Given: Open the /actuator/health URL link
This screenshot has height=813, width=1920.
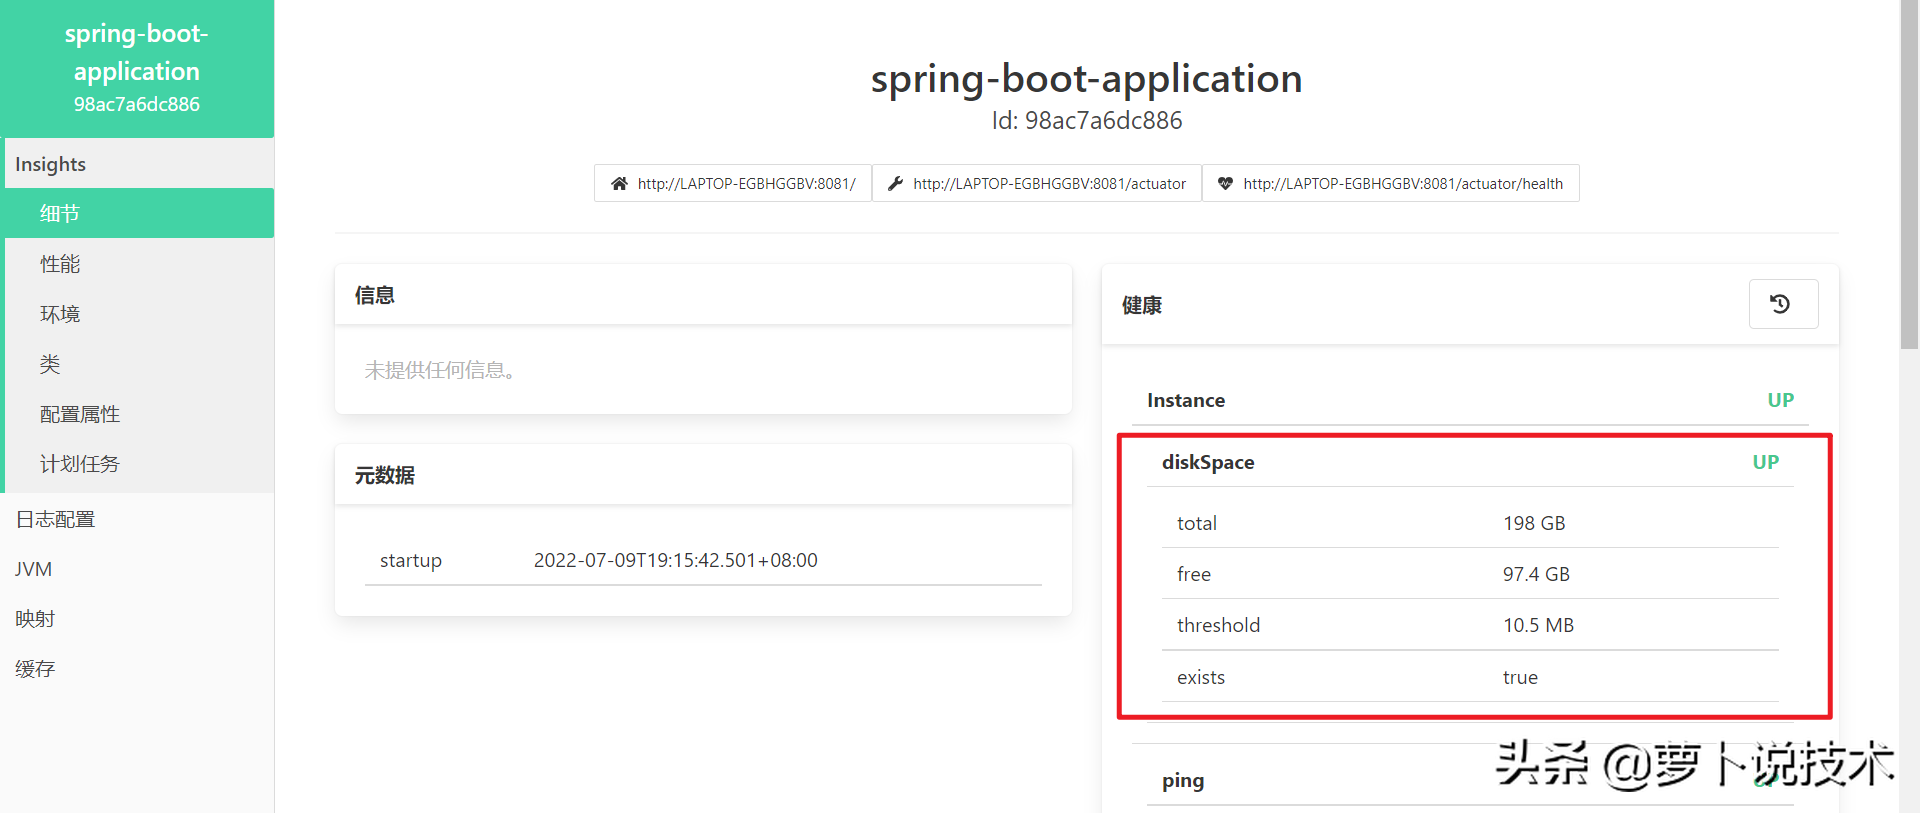Looking at the screenshot, I should (x=1391, y=183).
